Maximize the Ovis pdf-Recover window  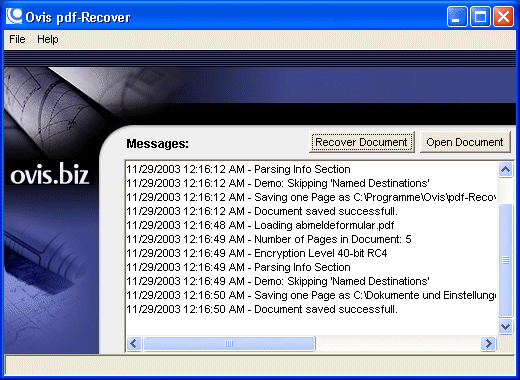[x=480, y=17]
